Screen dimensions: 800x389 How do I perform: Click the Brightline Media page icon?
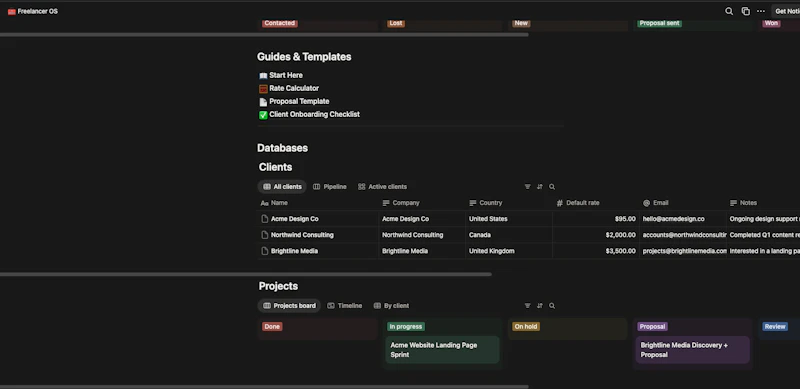[x=264, y=251]
